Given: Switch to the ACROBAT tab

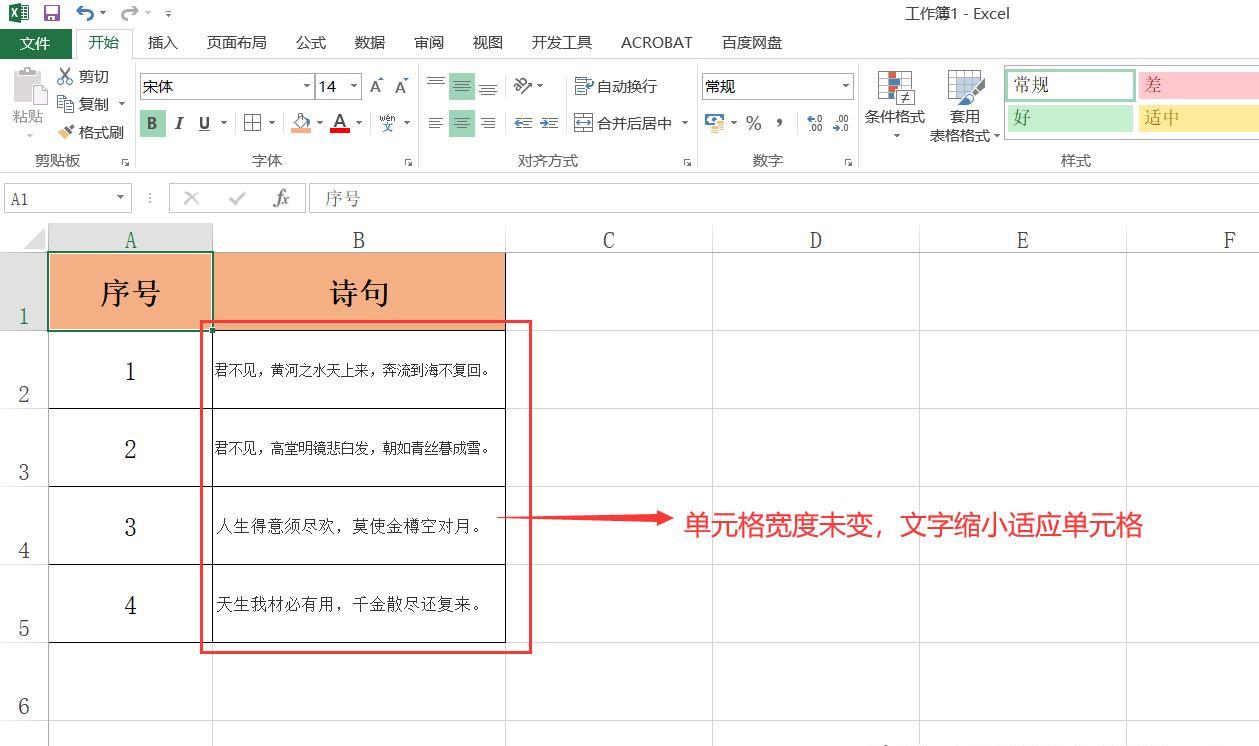Looking at the screenshot, I should click(x=656, y=43).
